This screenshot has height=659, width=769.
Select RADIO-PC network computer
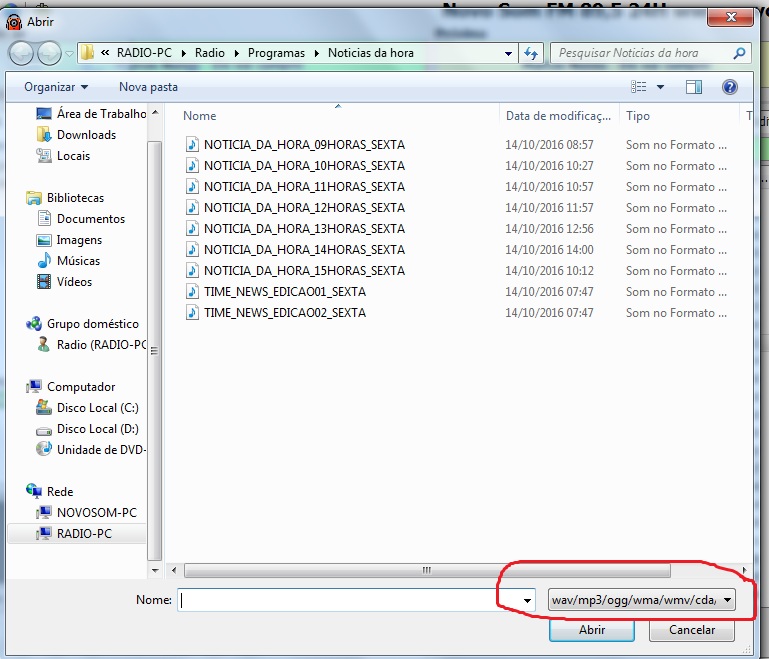coord(77,533)
